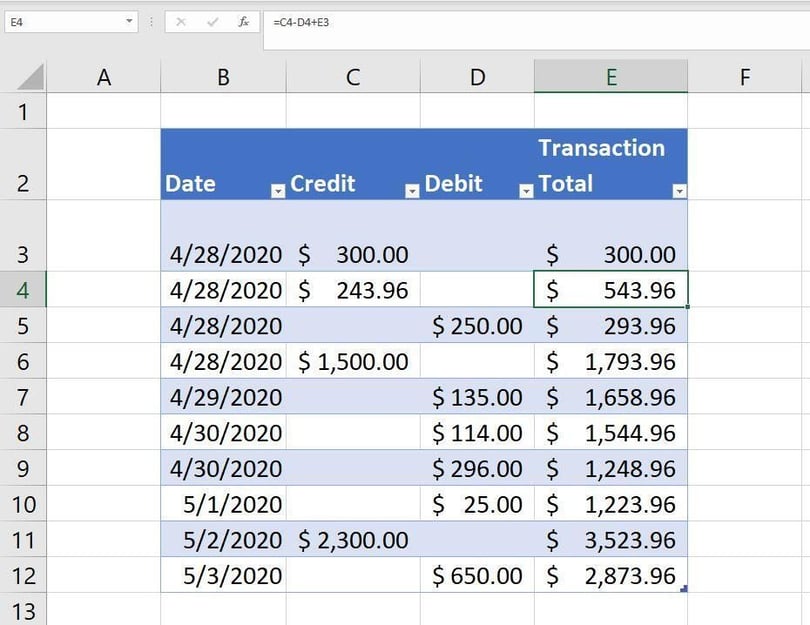Open the Date column filter dropdown
Viewport: 810px width, 625px height.
[x=277, y=191]
